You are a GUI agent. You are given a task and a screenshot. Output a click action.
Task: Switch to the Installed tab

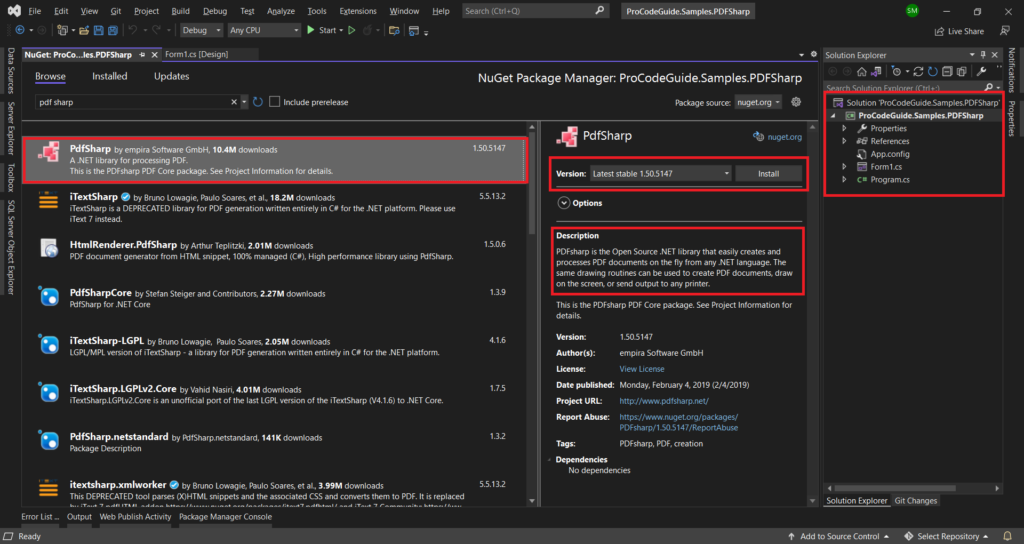pos(110,76)
